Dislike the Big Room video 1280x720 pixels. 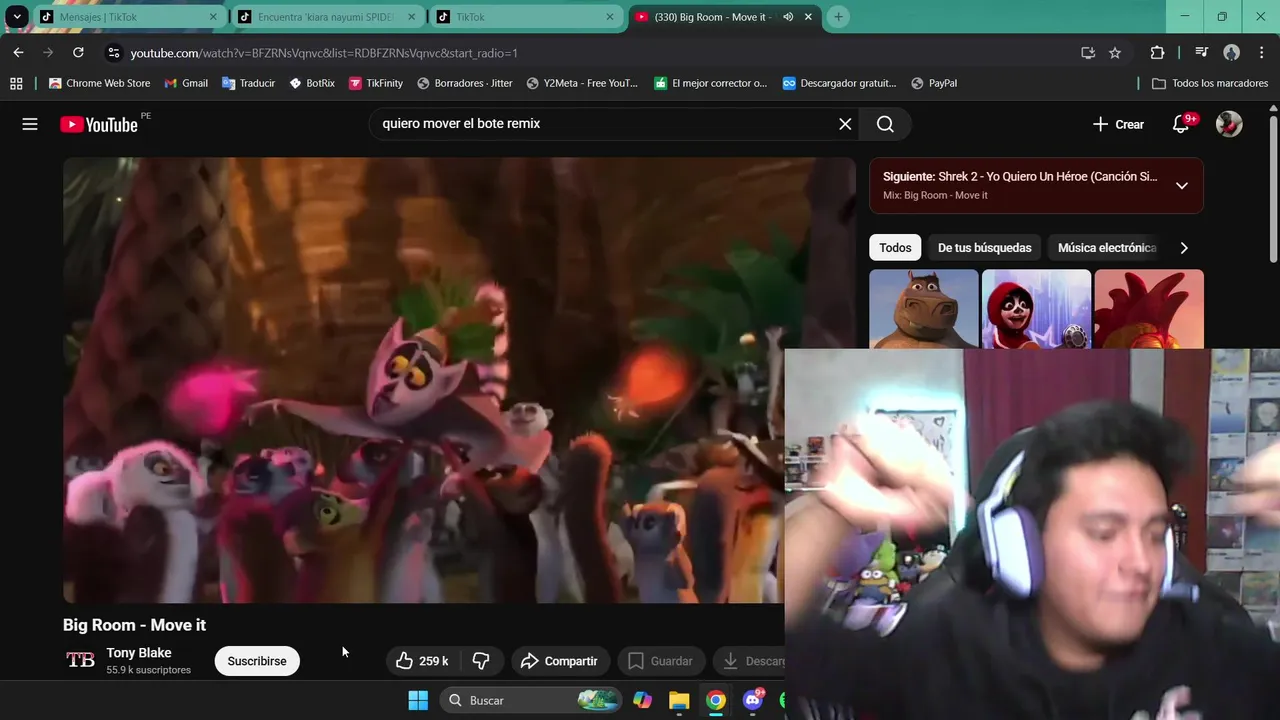(481, 661)
